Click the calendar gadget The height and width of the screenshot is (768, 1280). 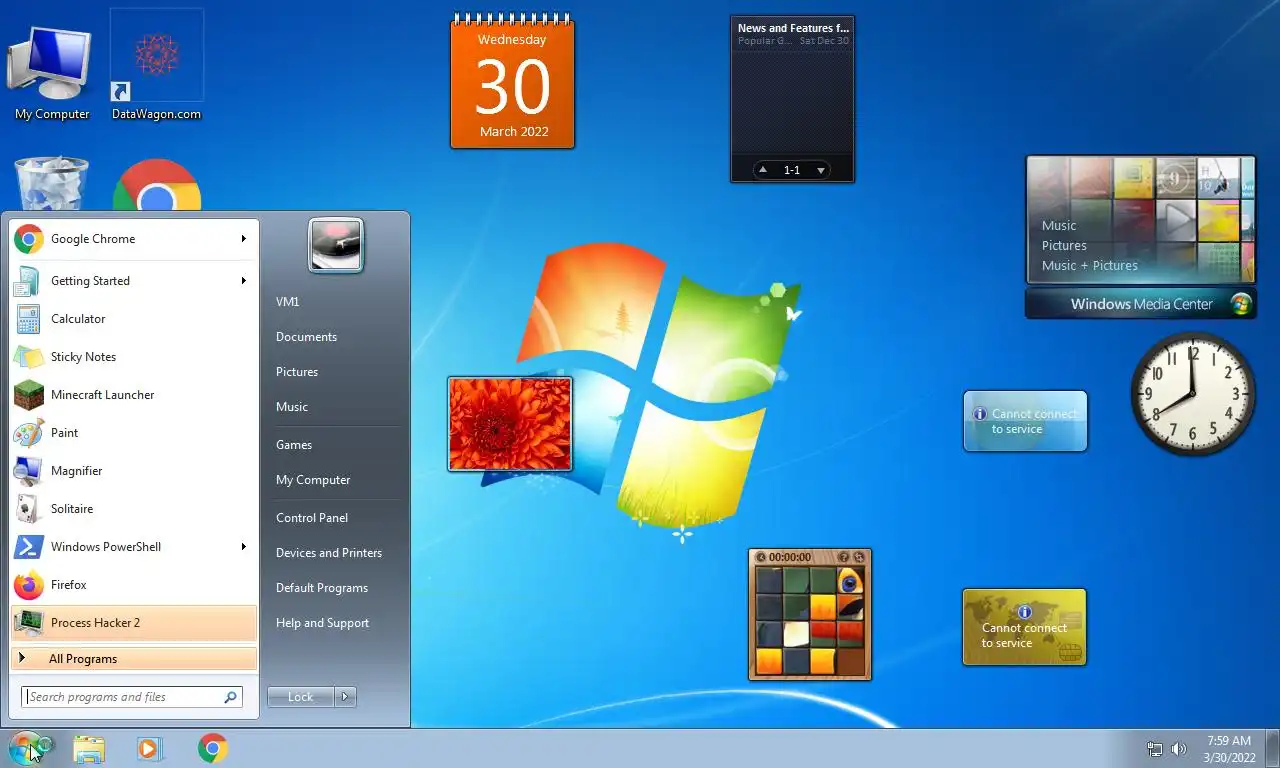(x=512, y=81)
